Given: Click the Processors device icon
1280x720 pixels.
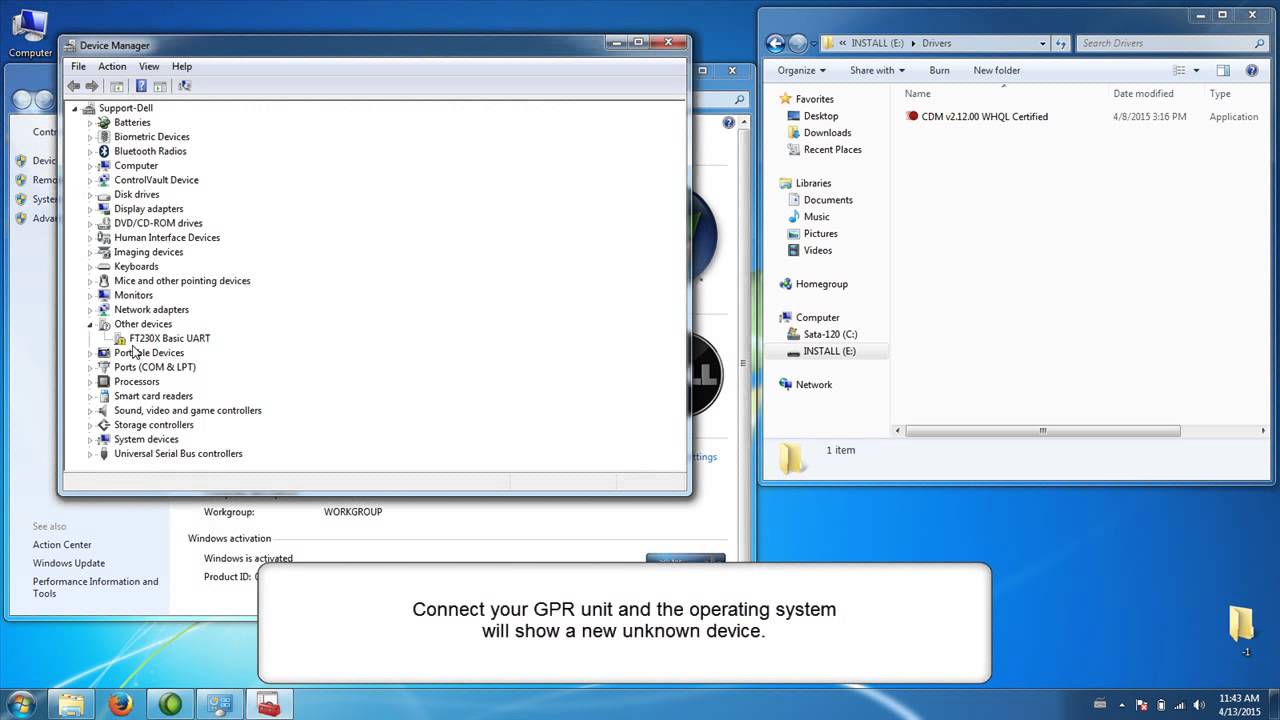Looking at the screenshot, I should pyautogui.click(x=104, y=381).
